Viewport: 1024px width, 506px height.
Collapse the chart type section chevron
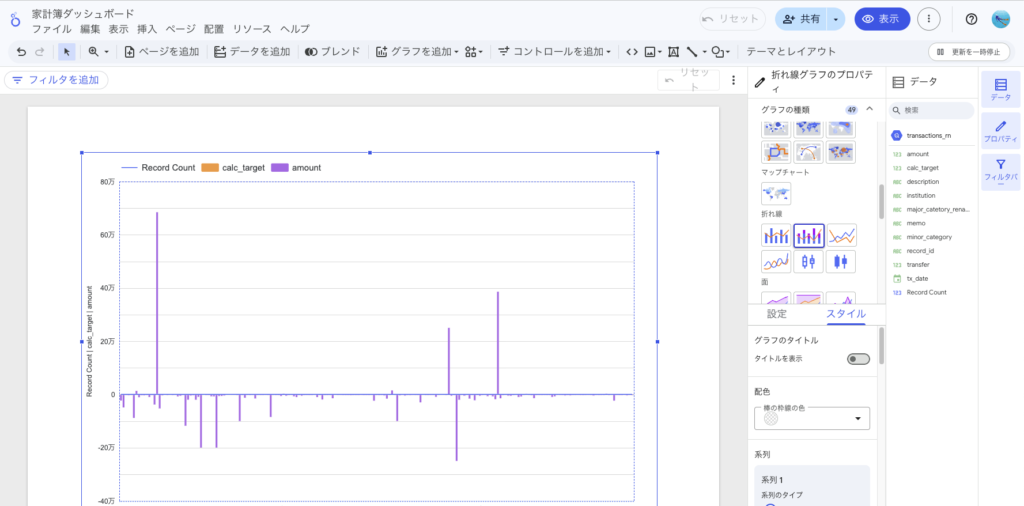pos(869,109)
